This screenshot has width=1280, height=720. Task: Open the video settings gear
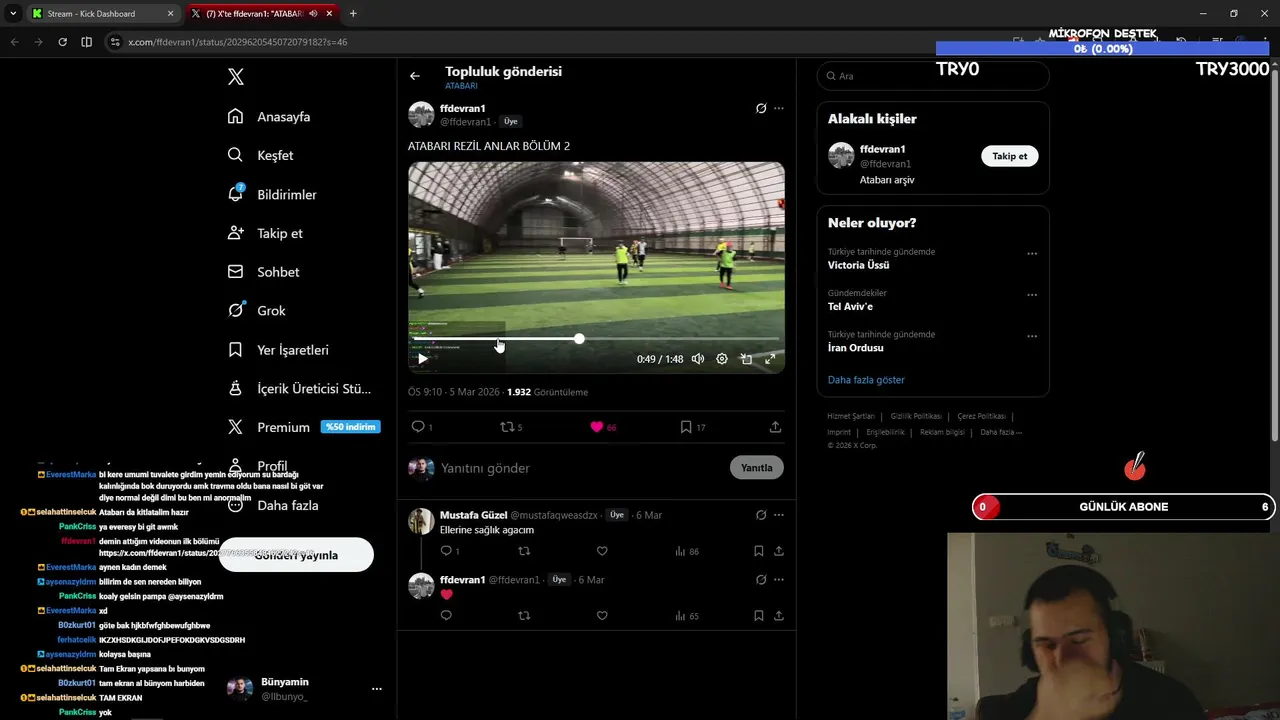click(722, 359)
